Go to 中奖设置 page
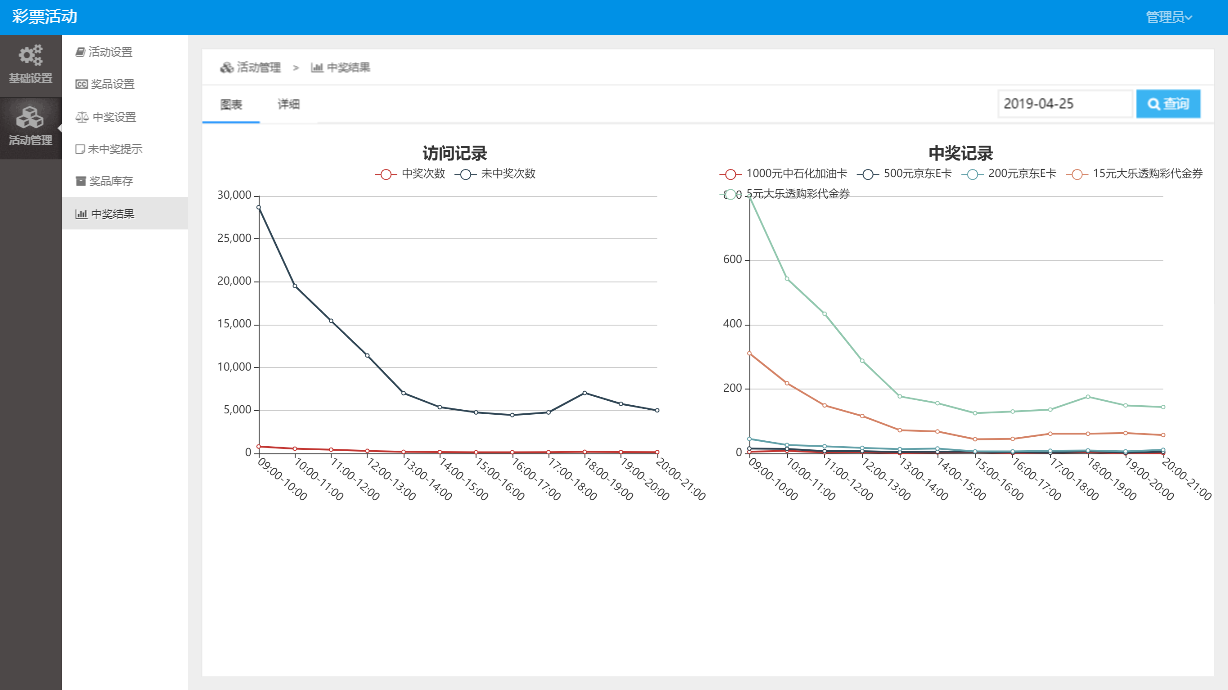This screenshot has height=690, width=1228. 106,117
